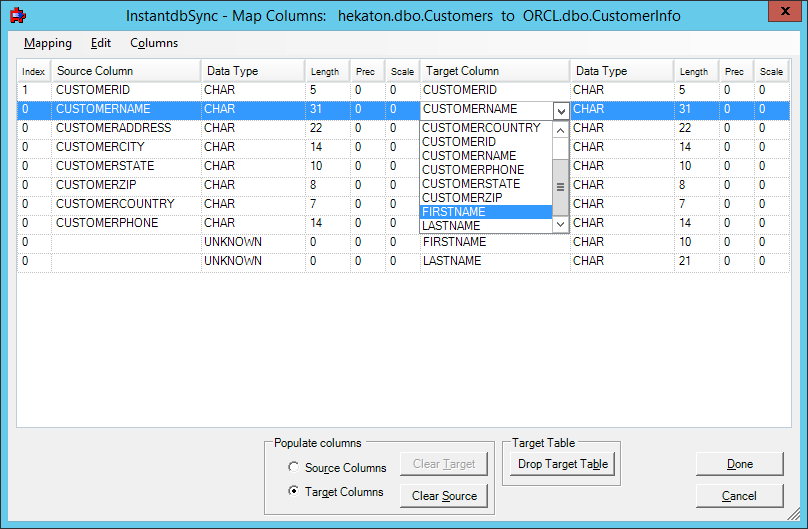
Task: Select the CUSTOMERNAME source column cell
Action: coord(126,109)
